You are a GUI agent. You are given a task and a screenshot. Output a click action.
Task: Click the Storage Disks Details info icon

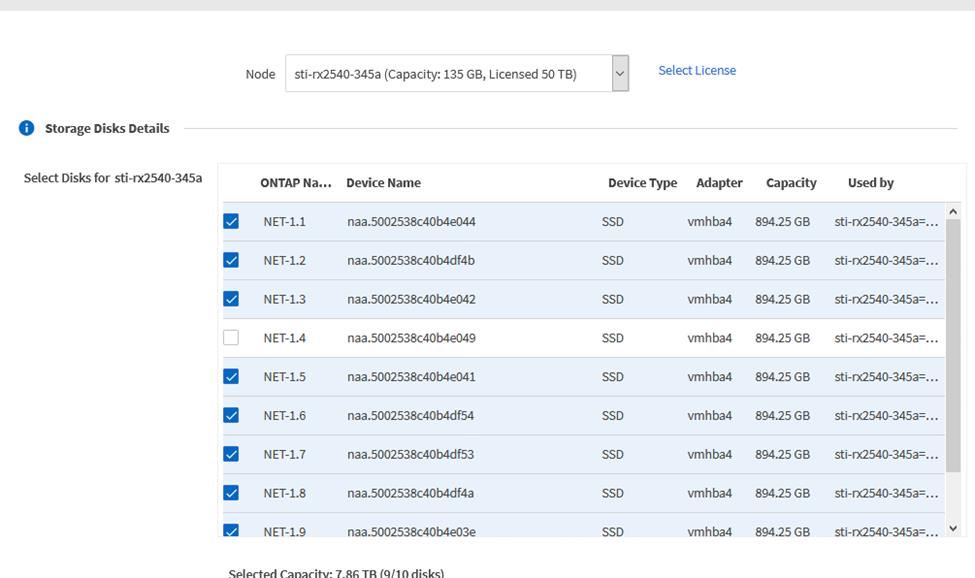pos(26,128)
